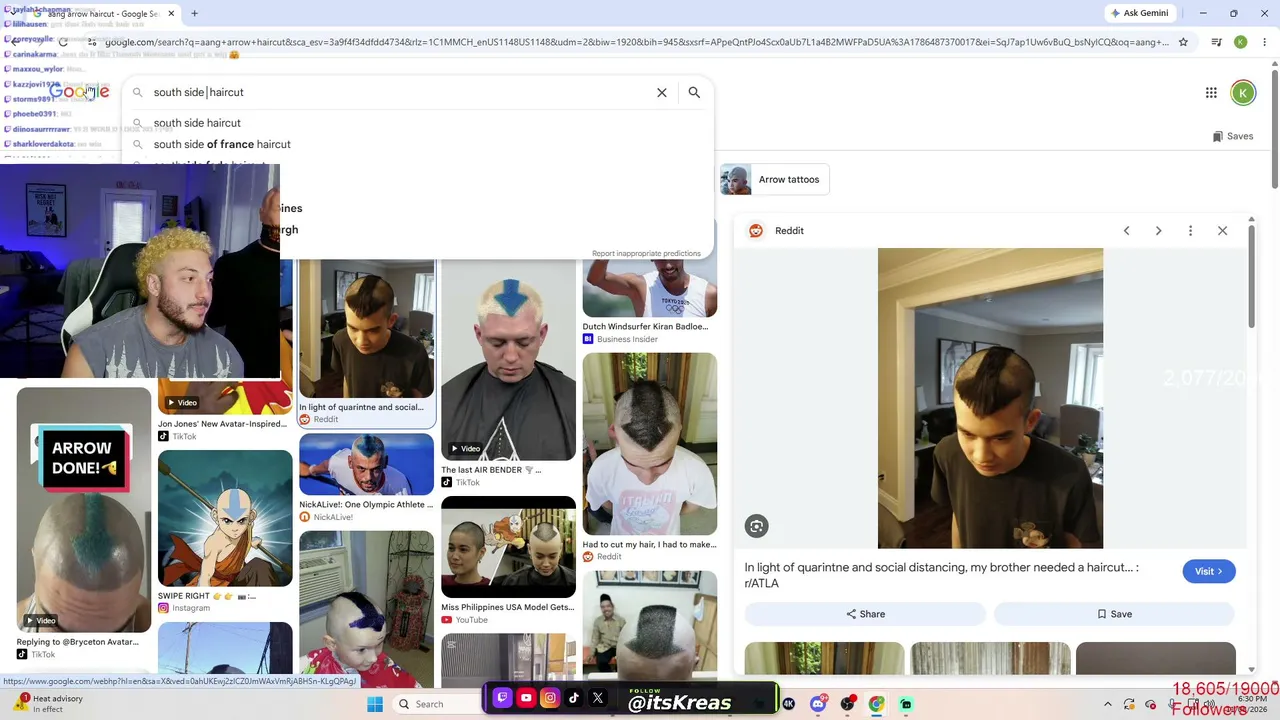This screenshot has width=1280, height=720.
Task: Open the media control icon beside the bookmark star
Action: (x=1216, y=42)
